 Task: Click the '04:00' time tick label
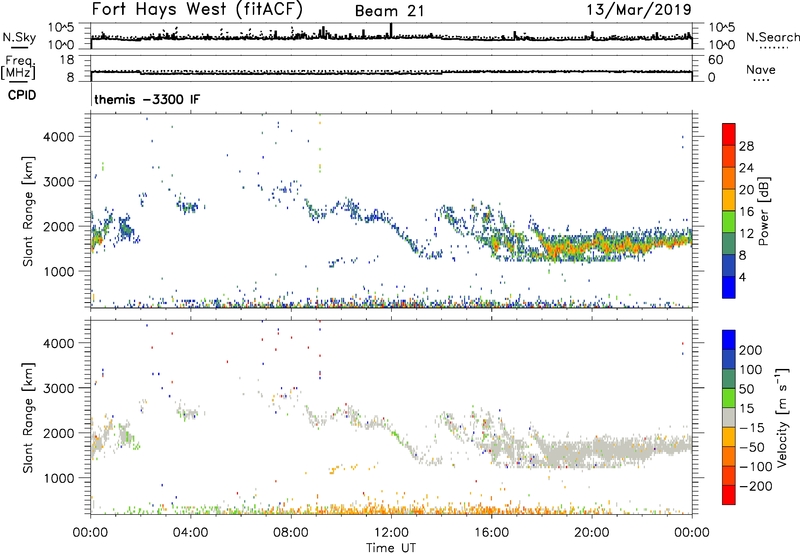191,533
